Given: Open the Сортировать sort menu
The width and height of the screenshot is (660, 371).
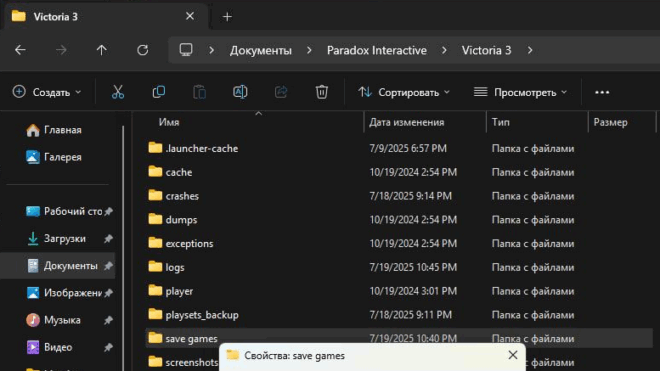Looking at the screenshot, I should coord(404,92).
